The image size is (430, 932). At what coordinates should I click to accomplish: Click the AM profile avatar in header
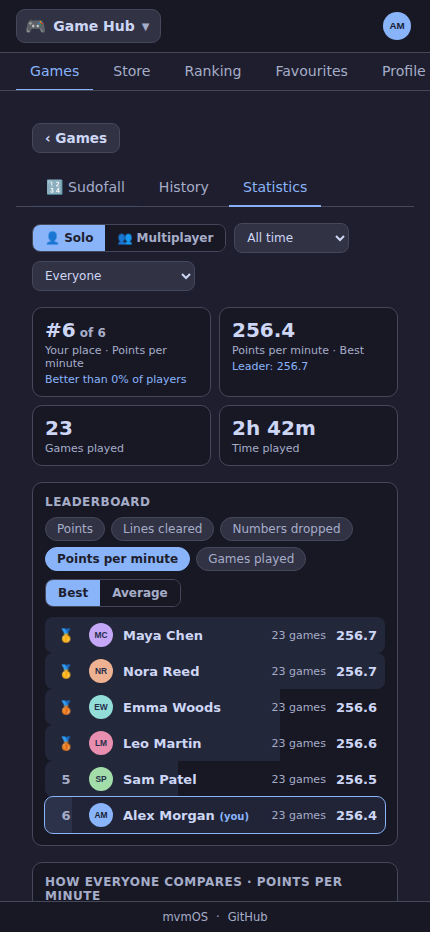click(x=397, y=26)
